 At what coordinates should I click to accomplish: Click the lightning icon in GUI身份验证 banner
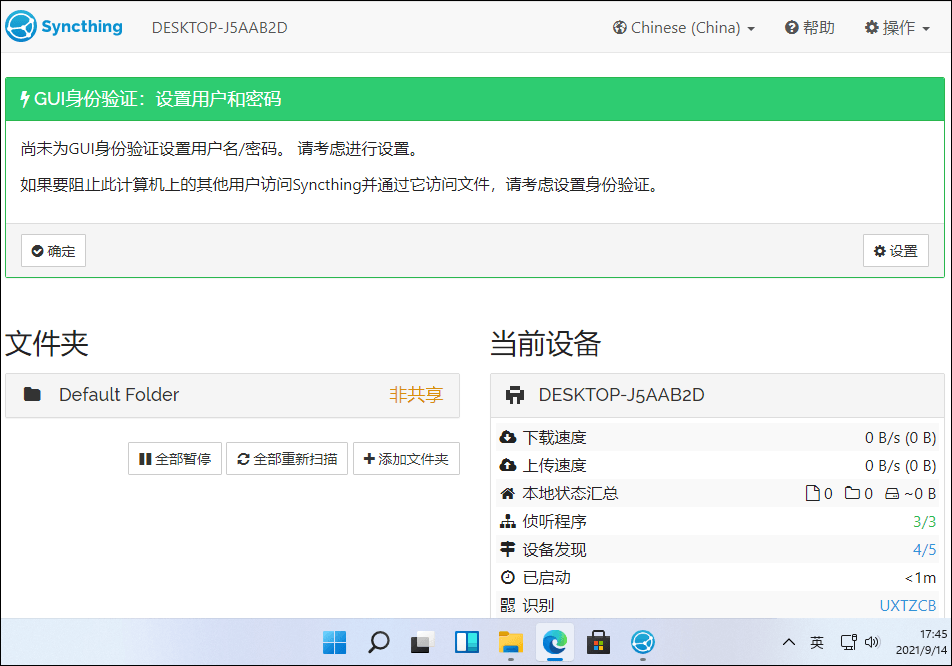(25, 99)
